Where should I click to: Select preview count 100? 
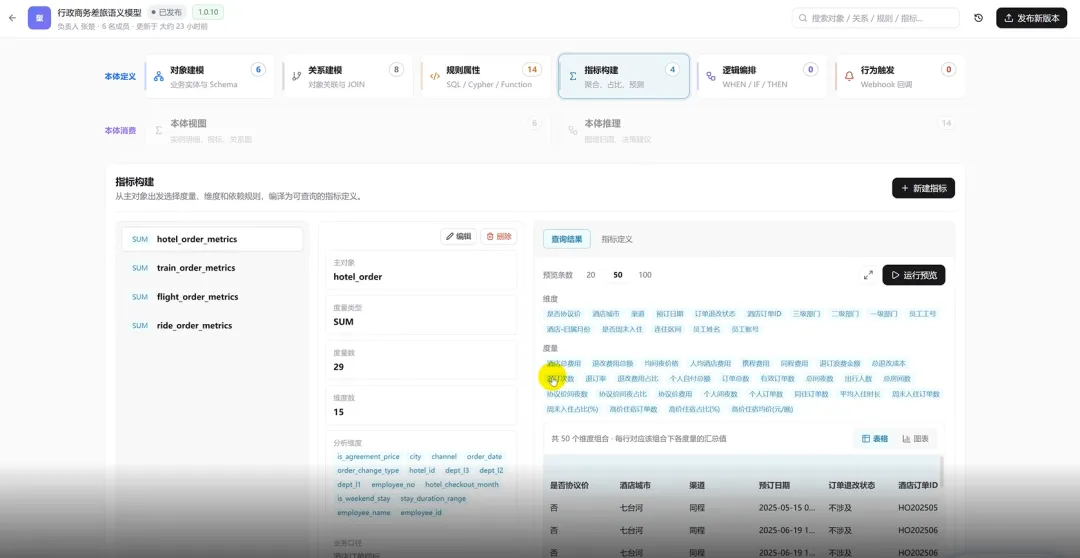coord(645,275)
